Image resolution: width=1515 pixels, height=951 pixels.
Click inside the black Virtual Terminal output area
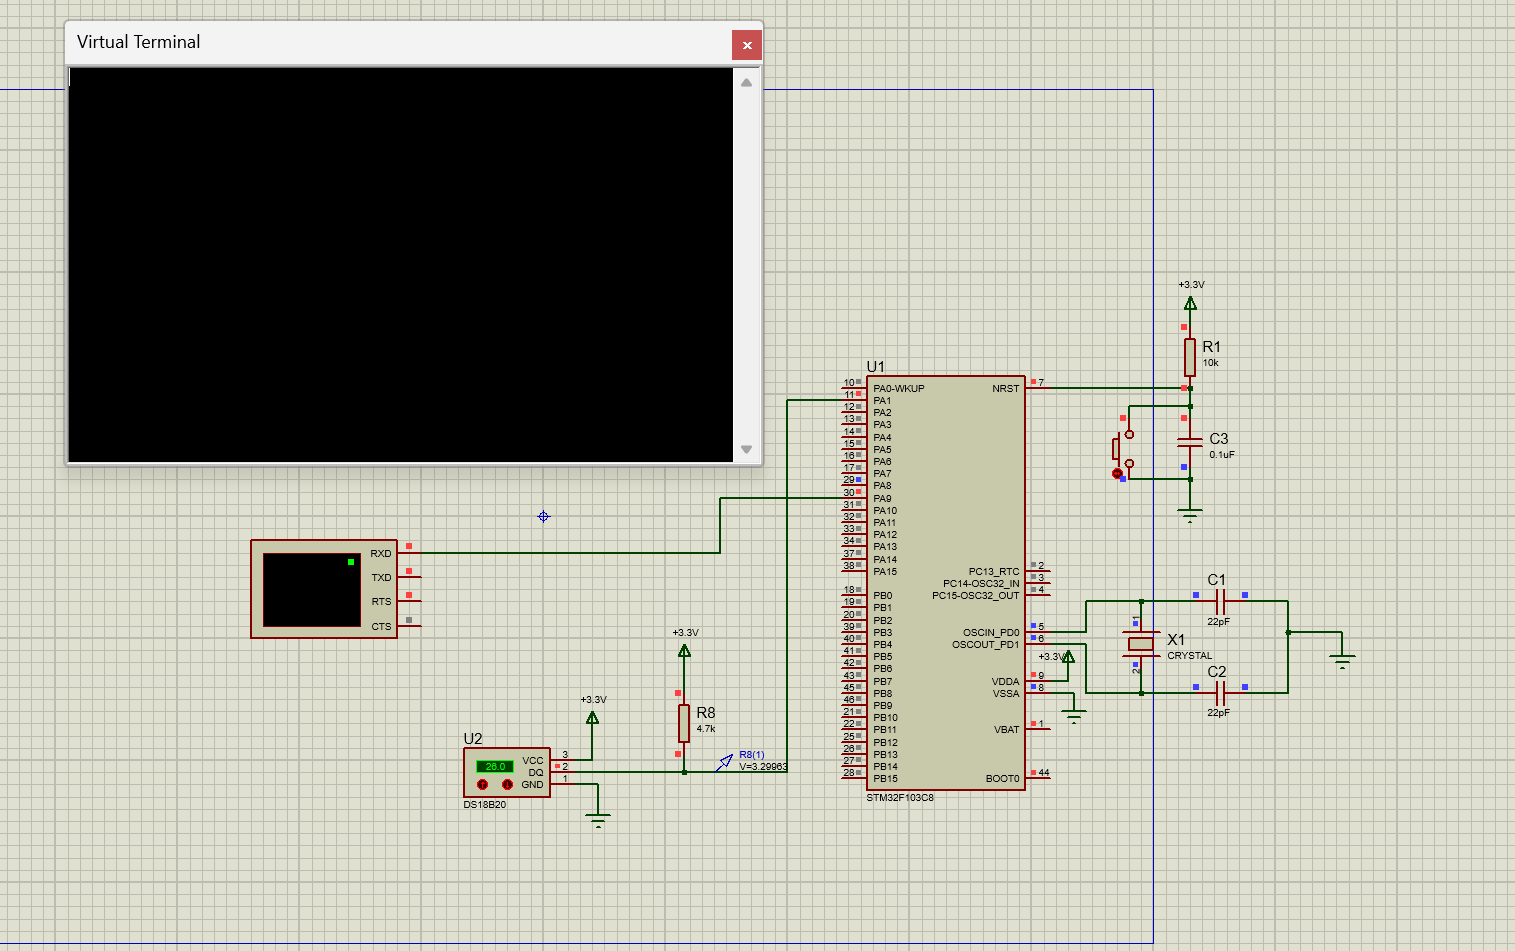(400, 264)
